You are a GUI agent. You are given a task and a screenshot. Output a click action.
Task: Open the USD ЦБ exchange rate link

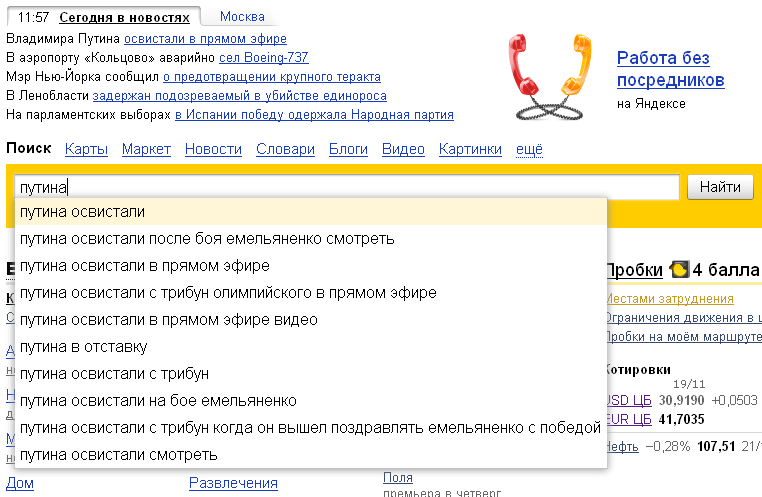pyautogui.click(x=629, y=400)
